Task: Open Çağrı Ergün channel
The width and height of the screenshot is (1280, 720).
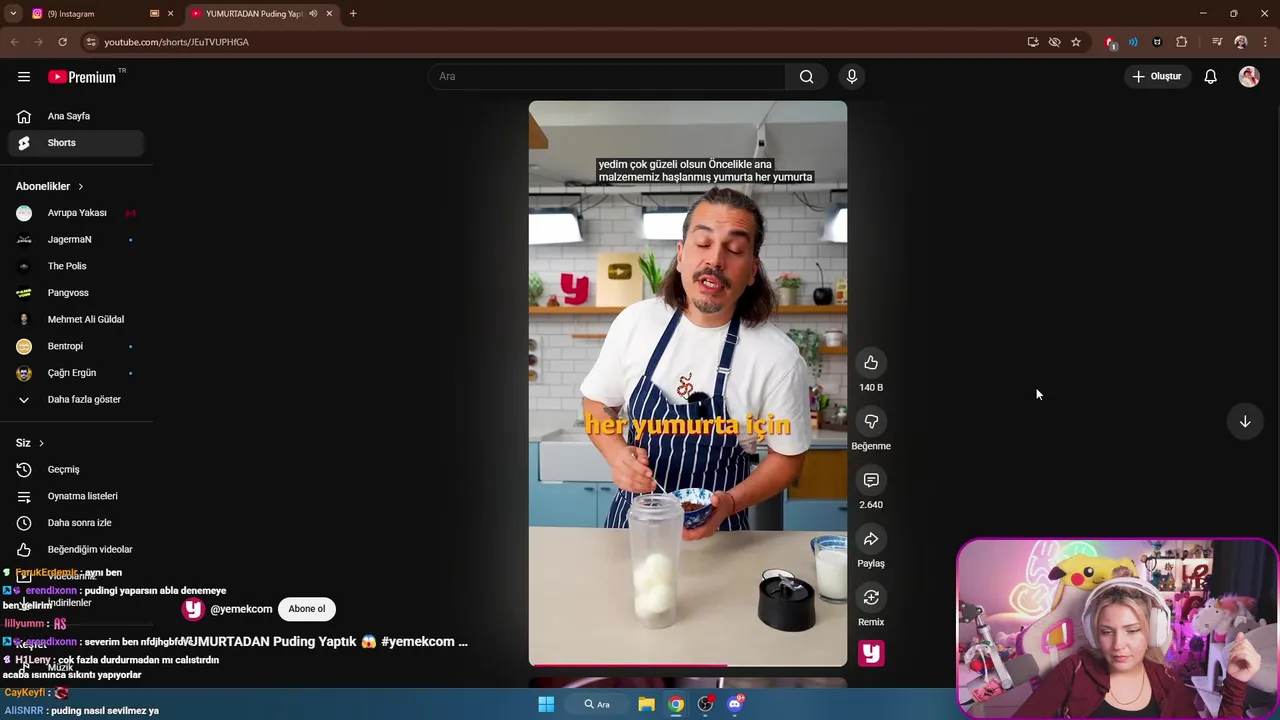Action: [76, 373]
